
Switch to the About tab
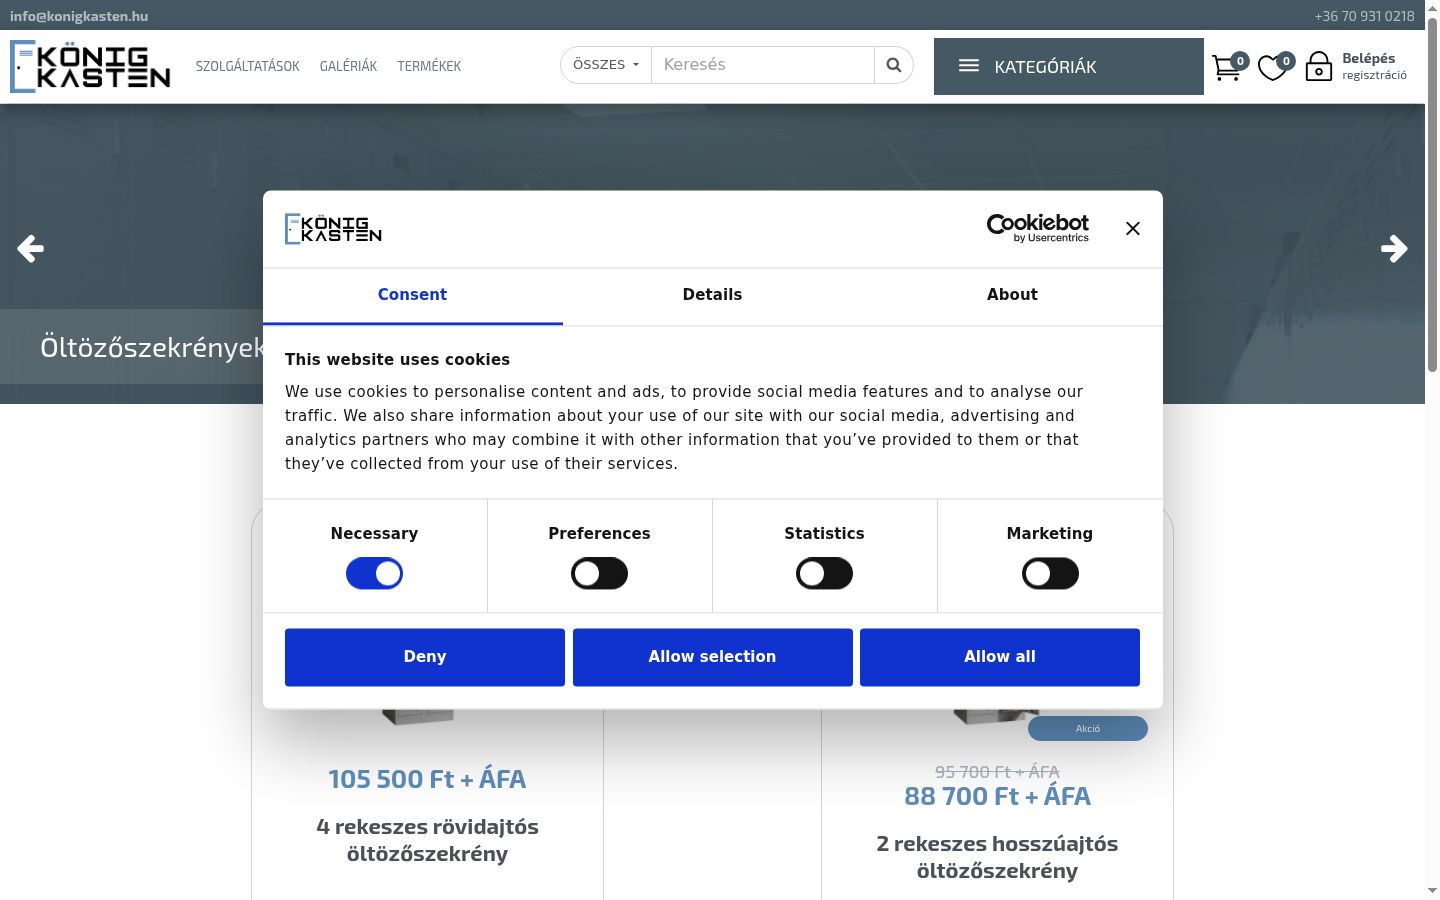[x=1012, y=295]
